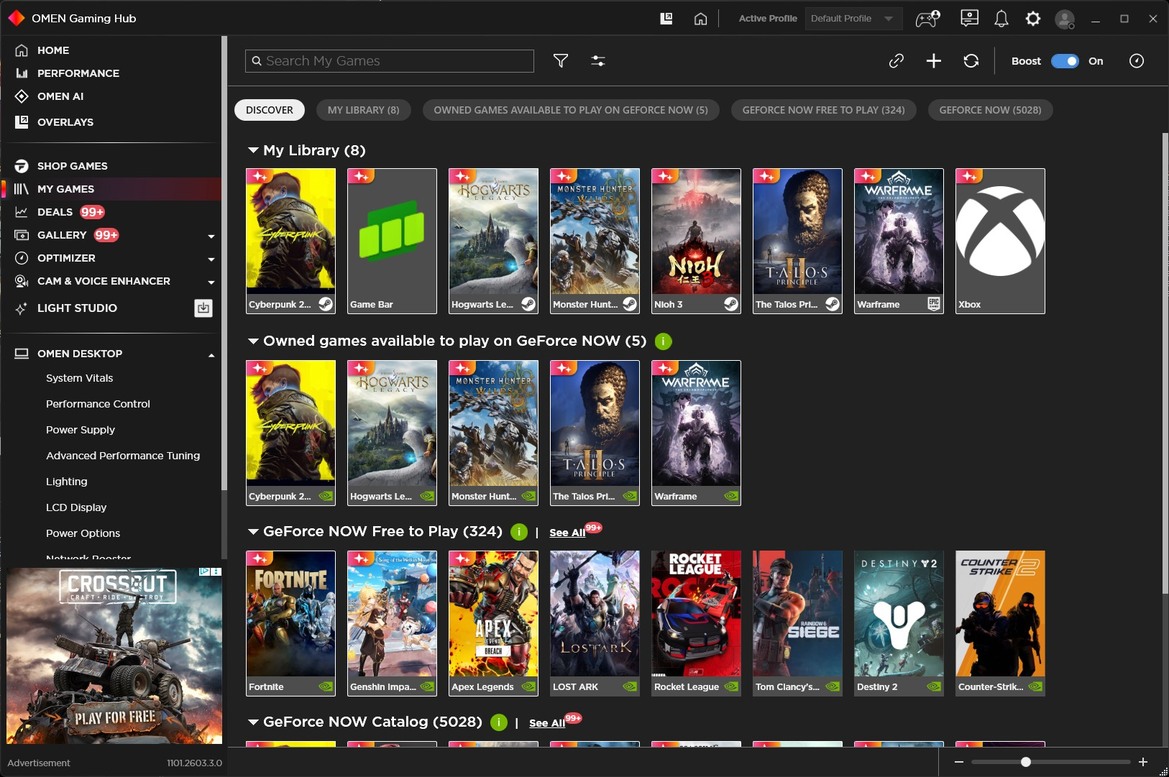The height and width of the screenshot is (777, 1169).
Task: Open System Vitals
Action: click(79, 378)
